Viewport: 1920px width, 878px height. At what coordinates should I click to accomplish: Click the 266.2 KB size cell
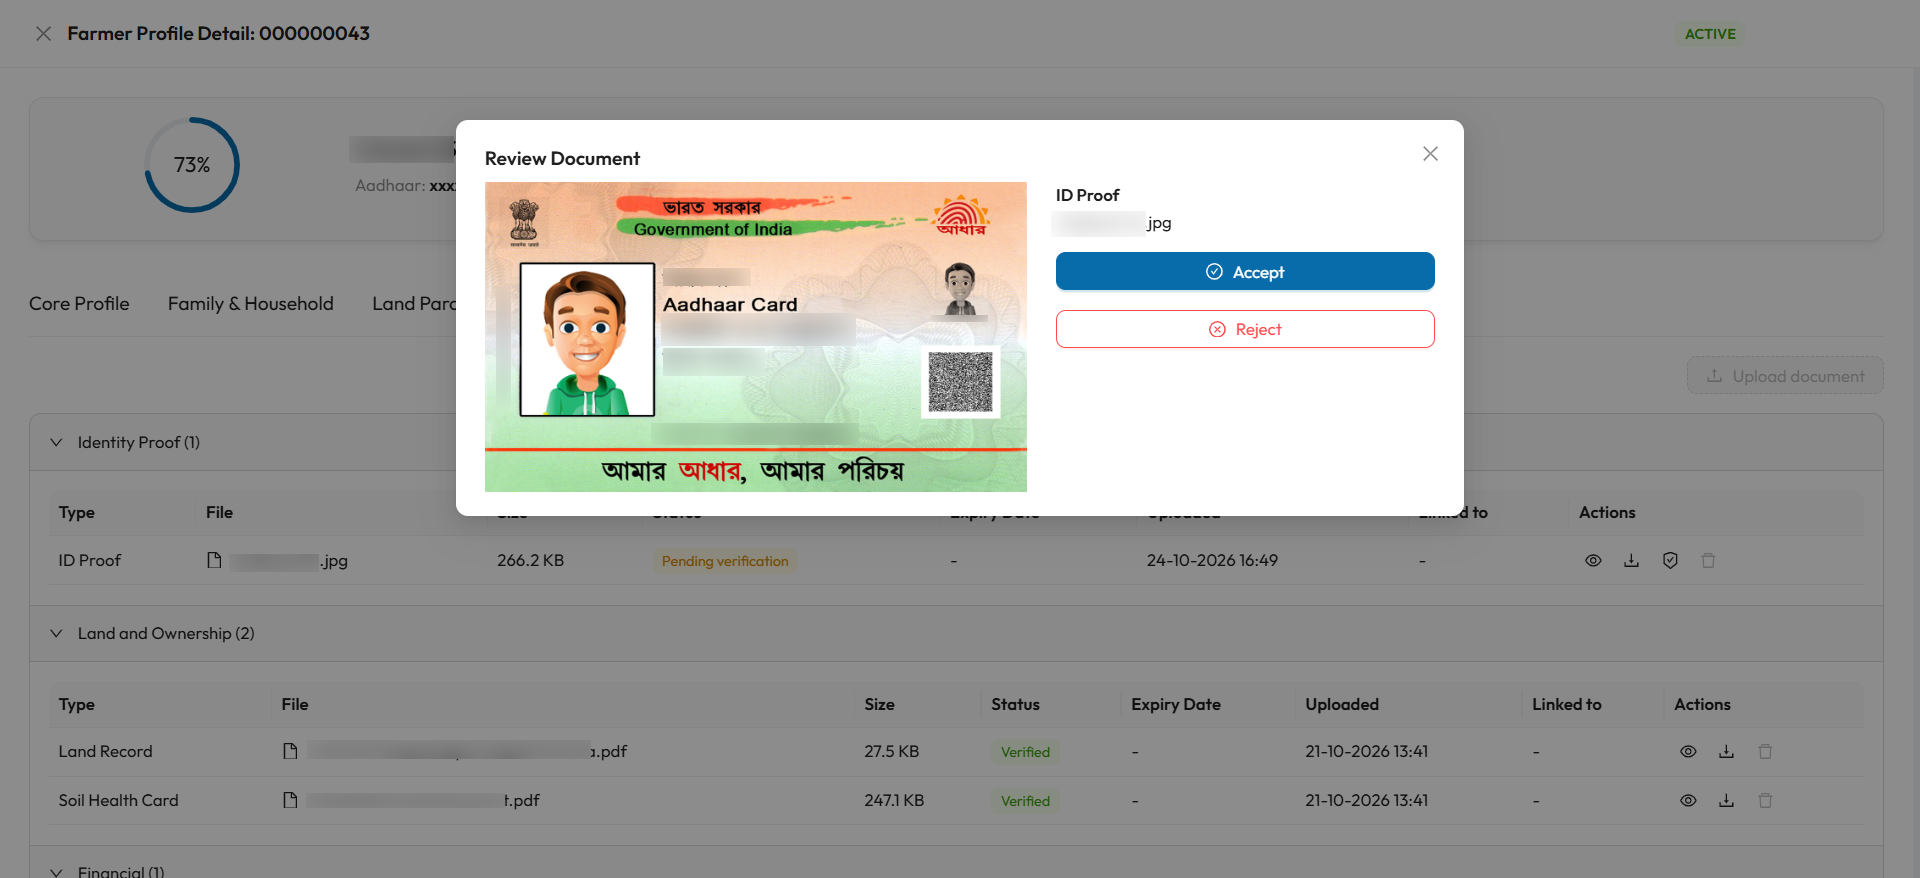click(530, 560)
